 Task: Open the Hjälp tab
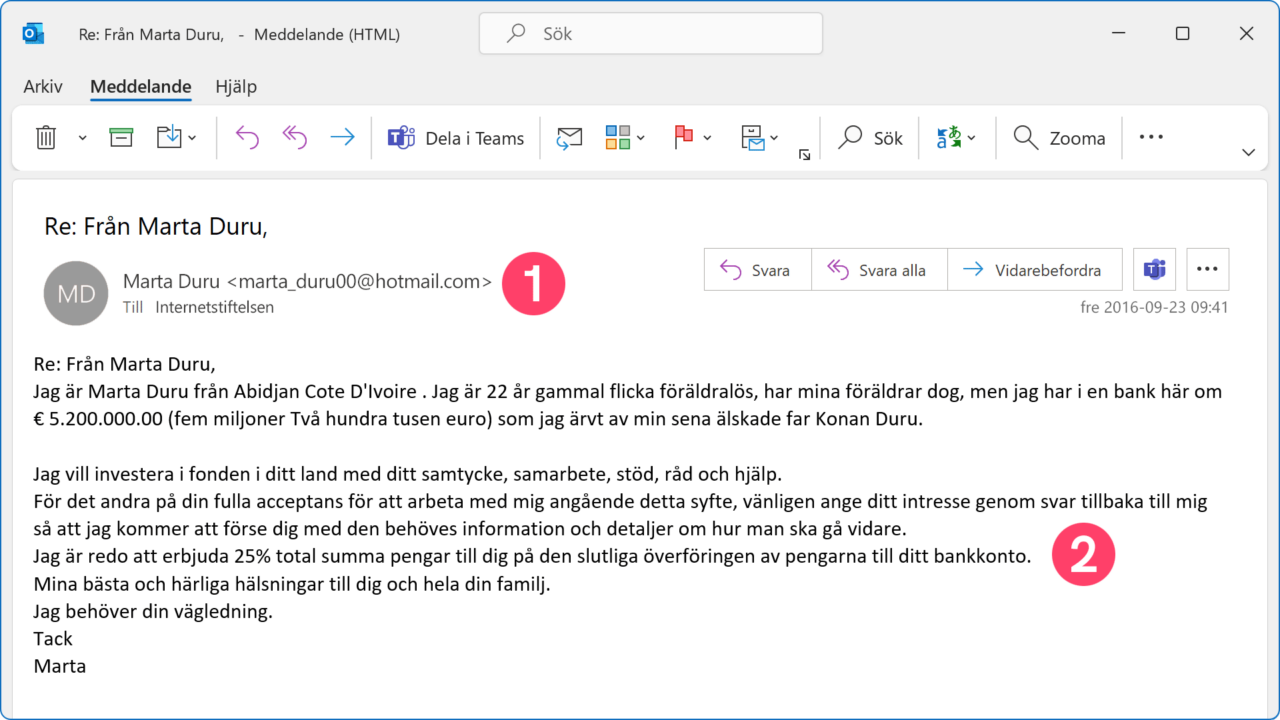236,87
